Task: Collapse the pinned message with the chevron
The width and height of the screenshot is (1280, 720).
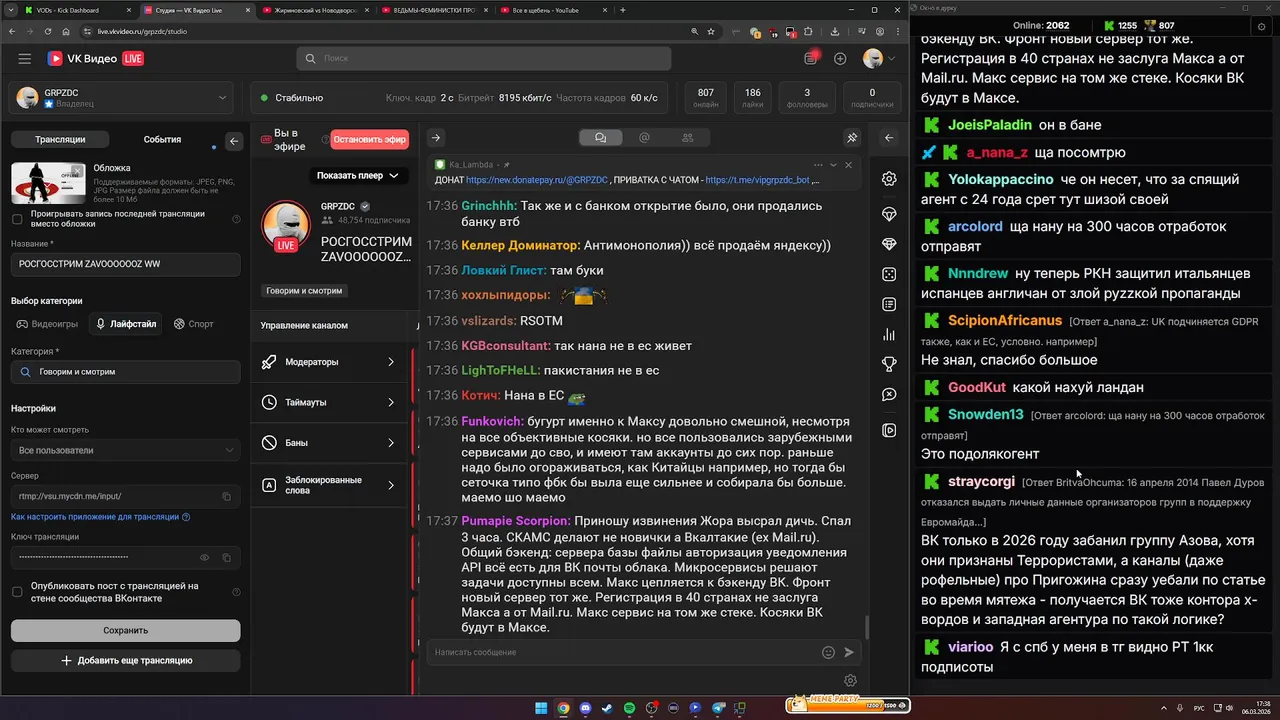Action: click(833, 165)
